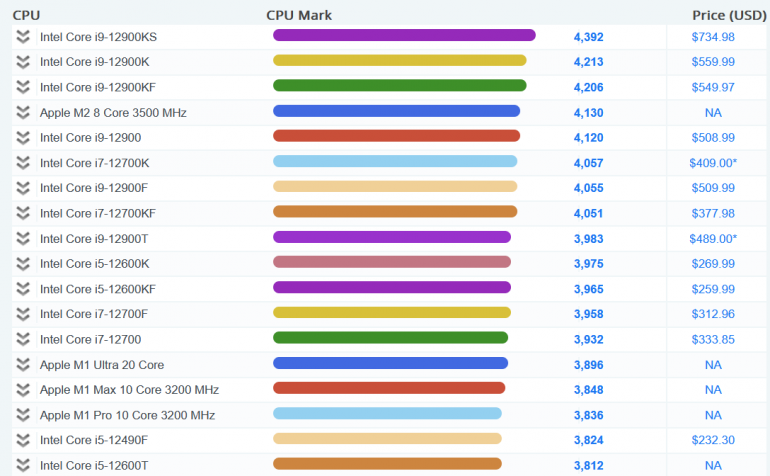
Task: Click the $377.98 price link
Action: [x=713, y=213]
